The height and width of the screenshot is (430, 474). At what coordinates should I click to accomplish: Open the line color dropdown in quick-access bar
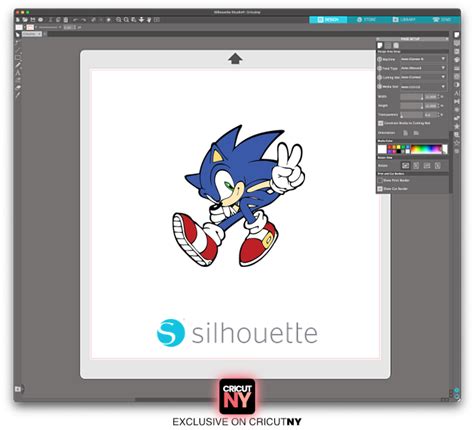[x=35, y=27]
